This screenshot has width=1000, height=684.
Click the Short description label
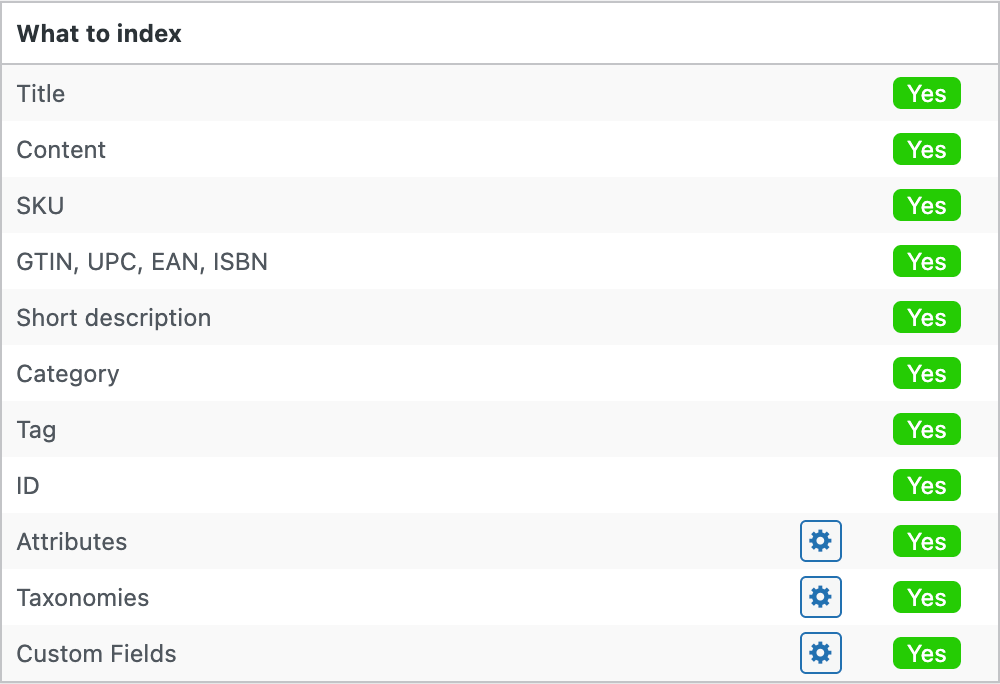point(114,318)
